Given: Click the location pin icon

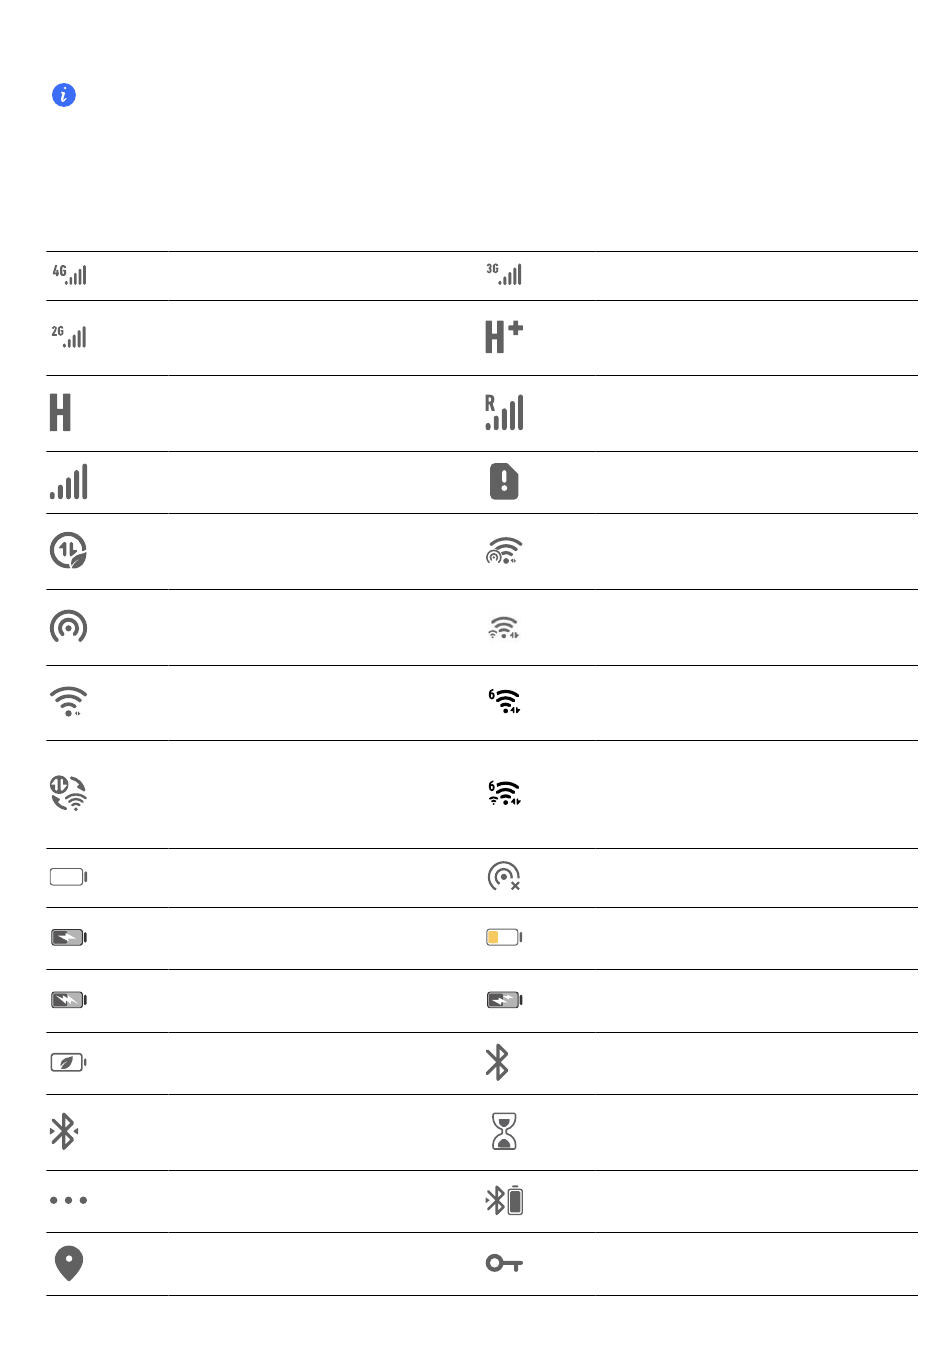Looking at the screenshot, I should click(x=69, y=1263).
